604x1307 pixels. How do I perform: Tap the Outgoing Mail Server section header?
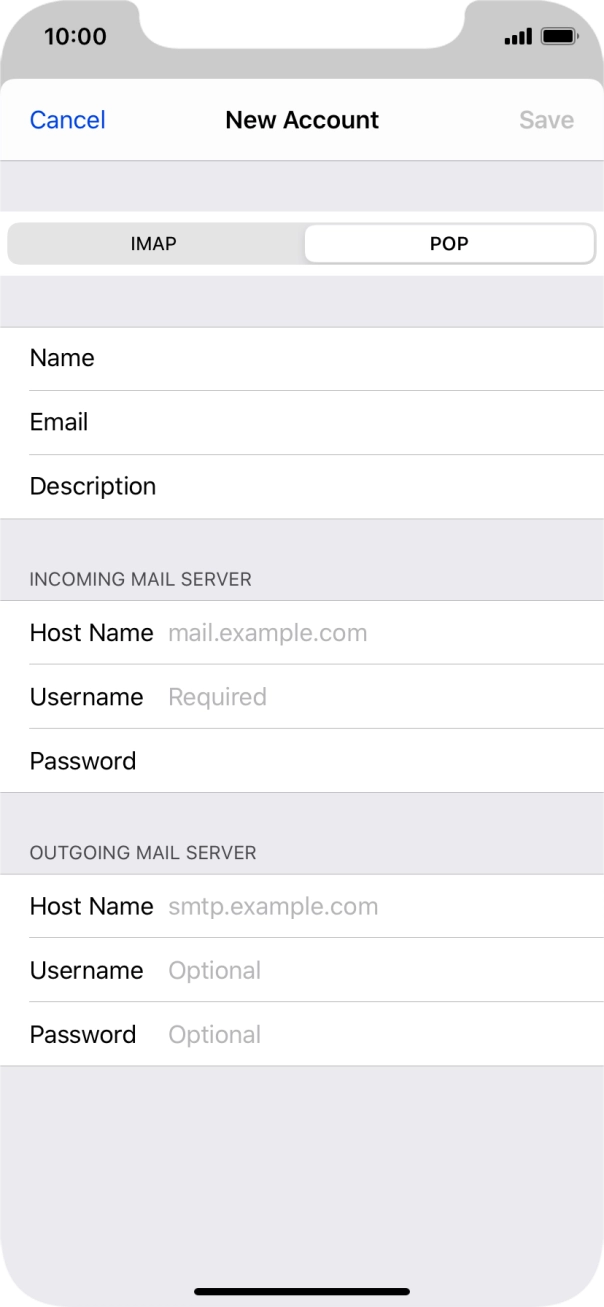coord(143,853)
